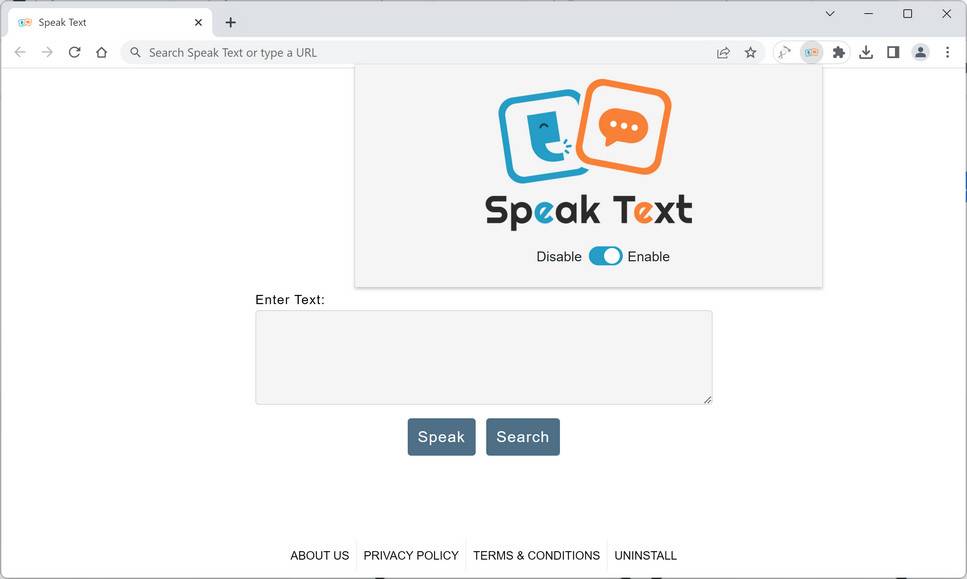Click the UNINSTALL link
This screenshot has width=967, height=579.
point(645,556)
